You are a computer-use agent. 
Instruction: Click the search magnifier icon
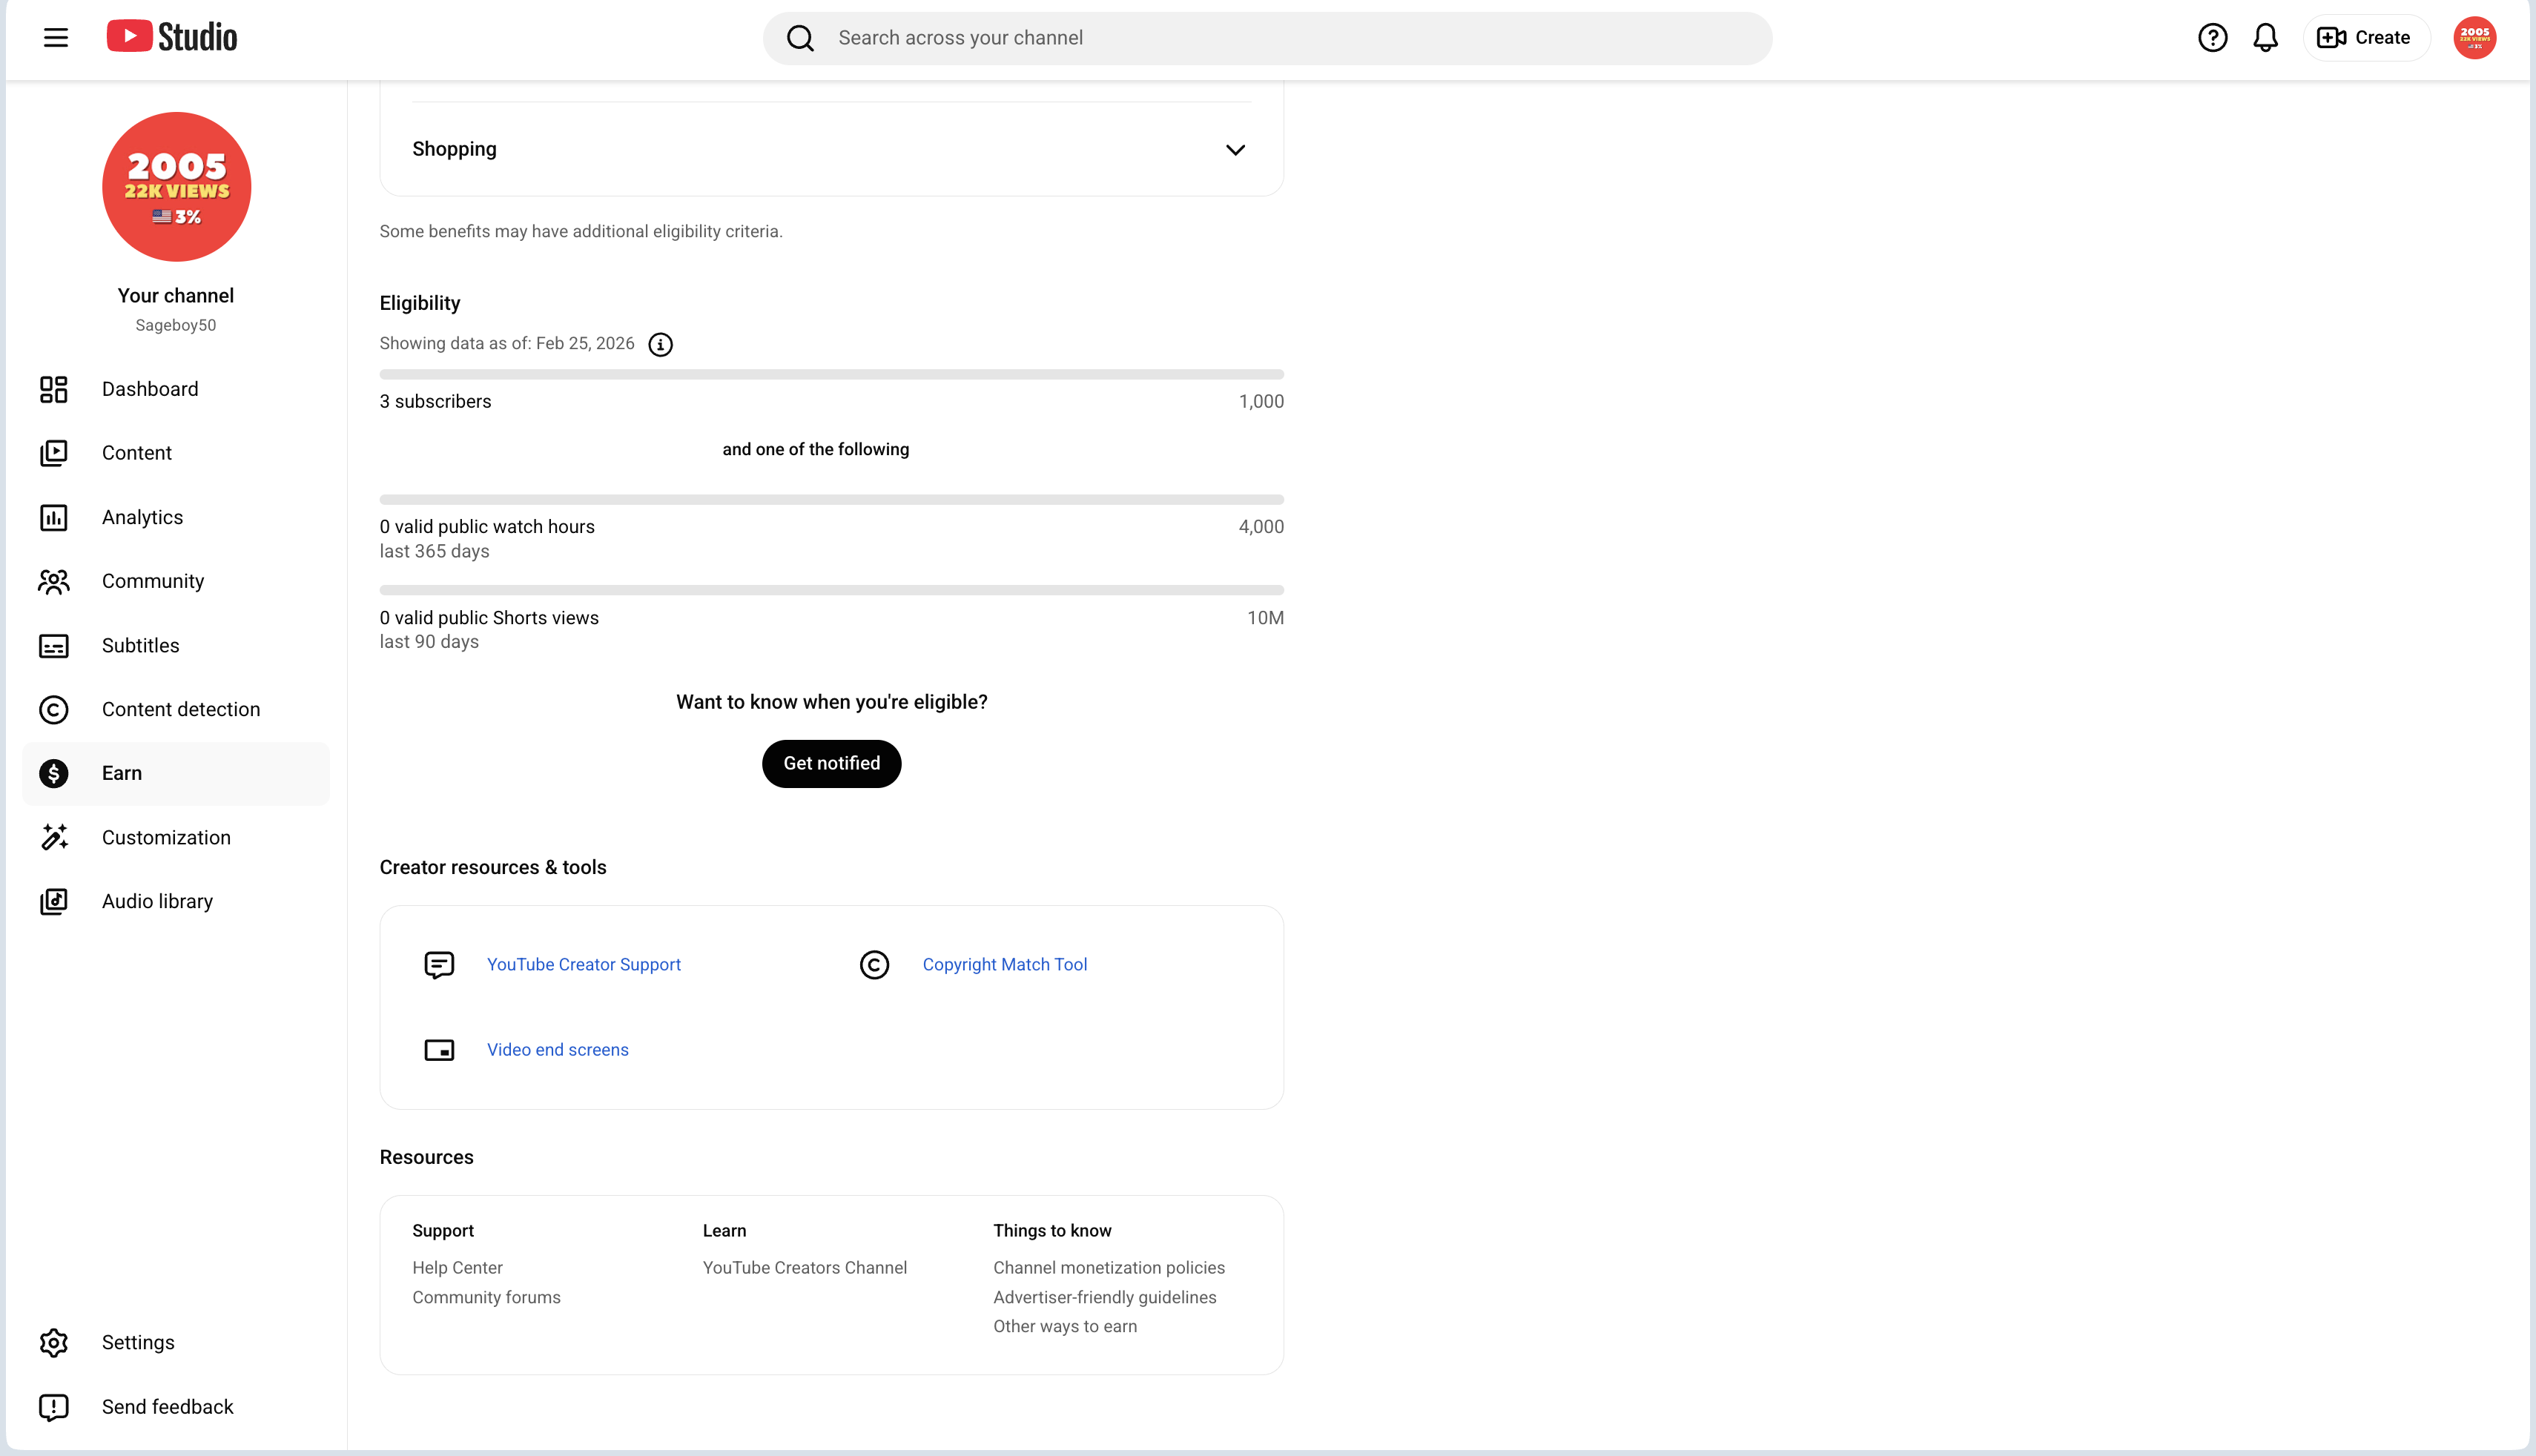(x=800, y=38)
